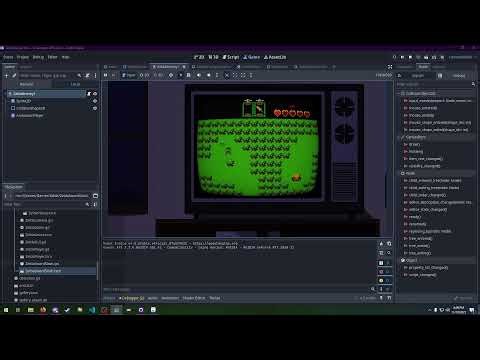Open the script icon on ZeldaEnemy1 row
This screenshot has width=480, height=360.
coord(89,94)
